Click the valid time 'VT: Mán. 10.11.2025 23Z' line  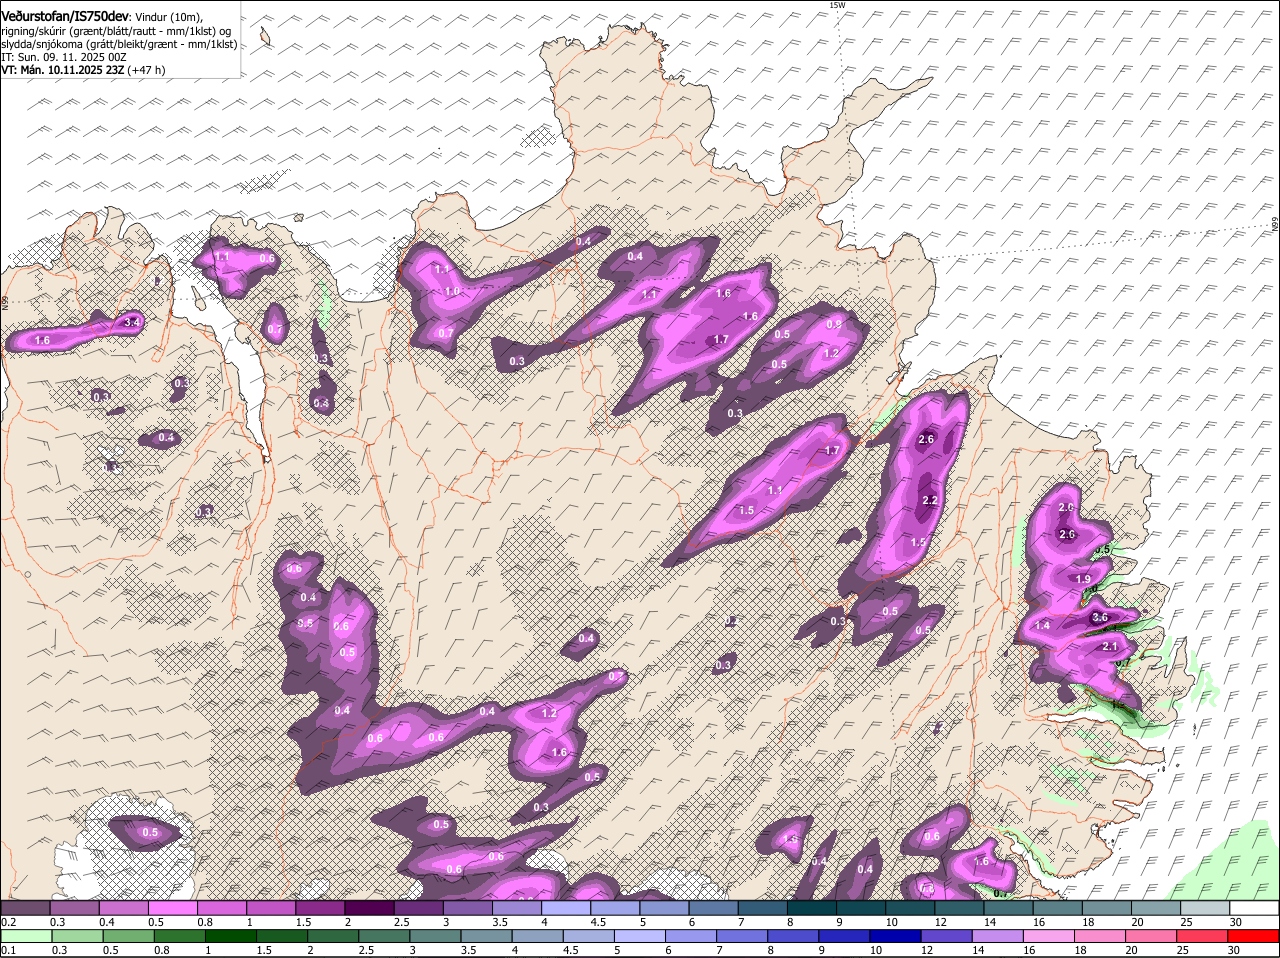point(63,70)
